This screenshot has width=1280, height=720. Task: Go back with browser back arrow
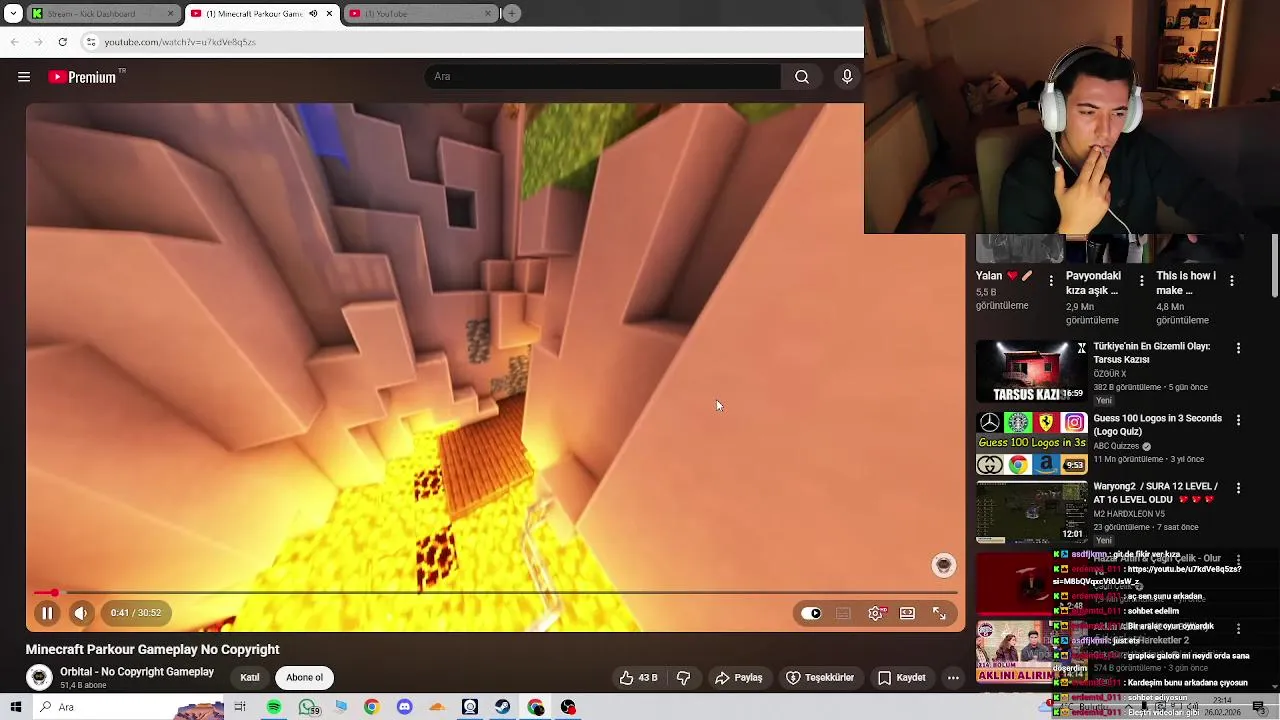coord(14,42)
